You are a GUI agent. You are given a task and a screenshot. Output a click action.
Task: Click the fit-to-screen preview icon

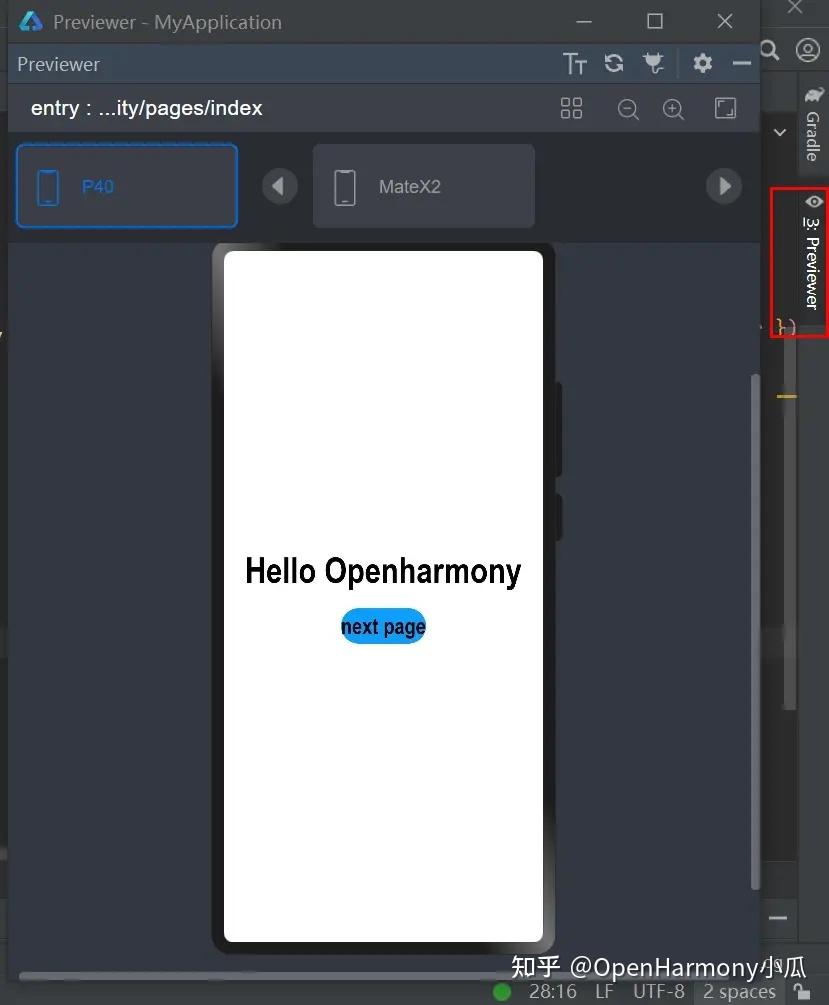click(724, 108)
